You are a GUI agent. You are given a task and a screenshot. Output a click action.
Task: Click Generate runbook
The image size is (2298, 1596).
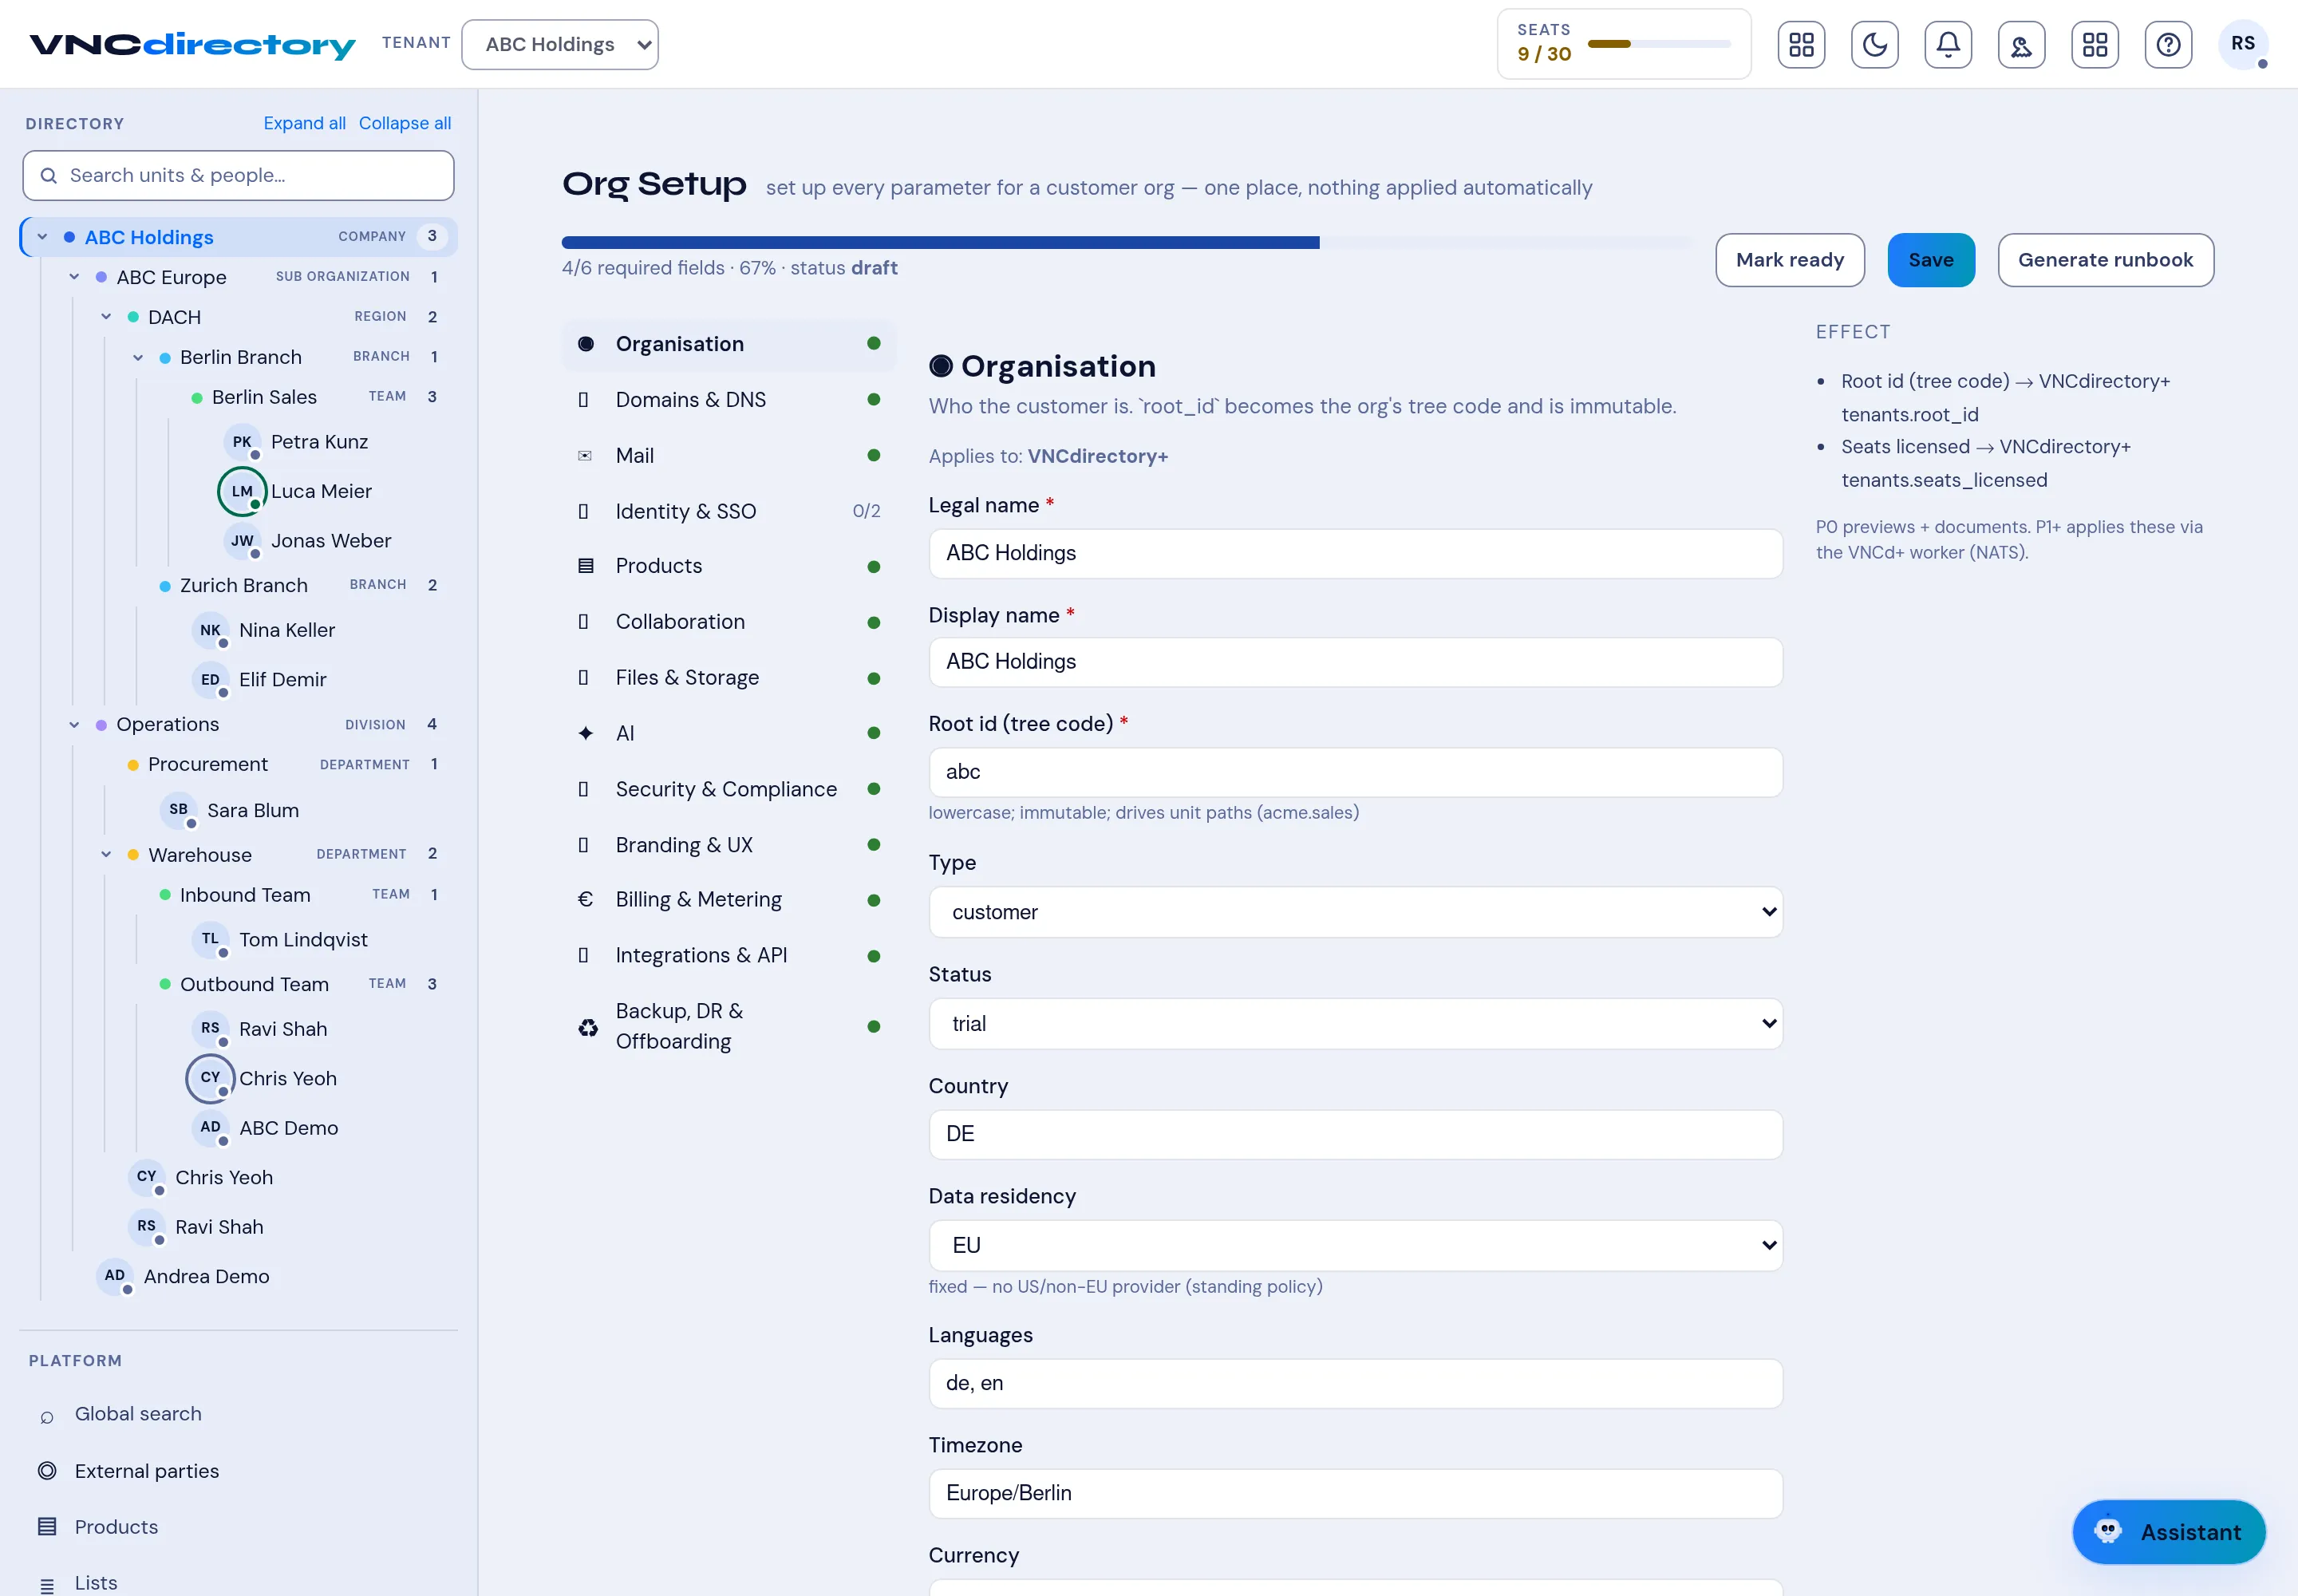click(x=2105, y=260)
